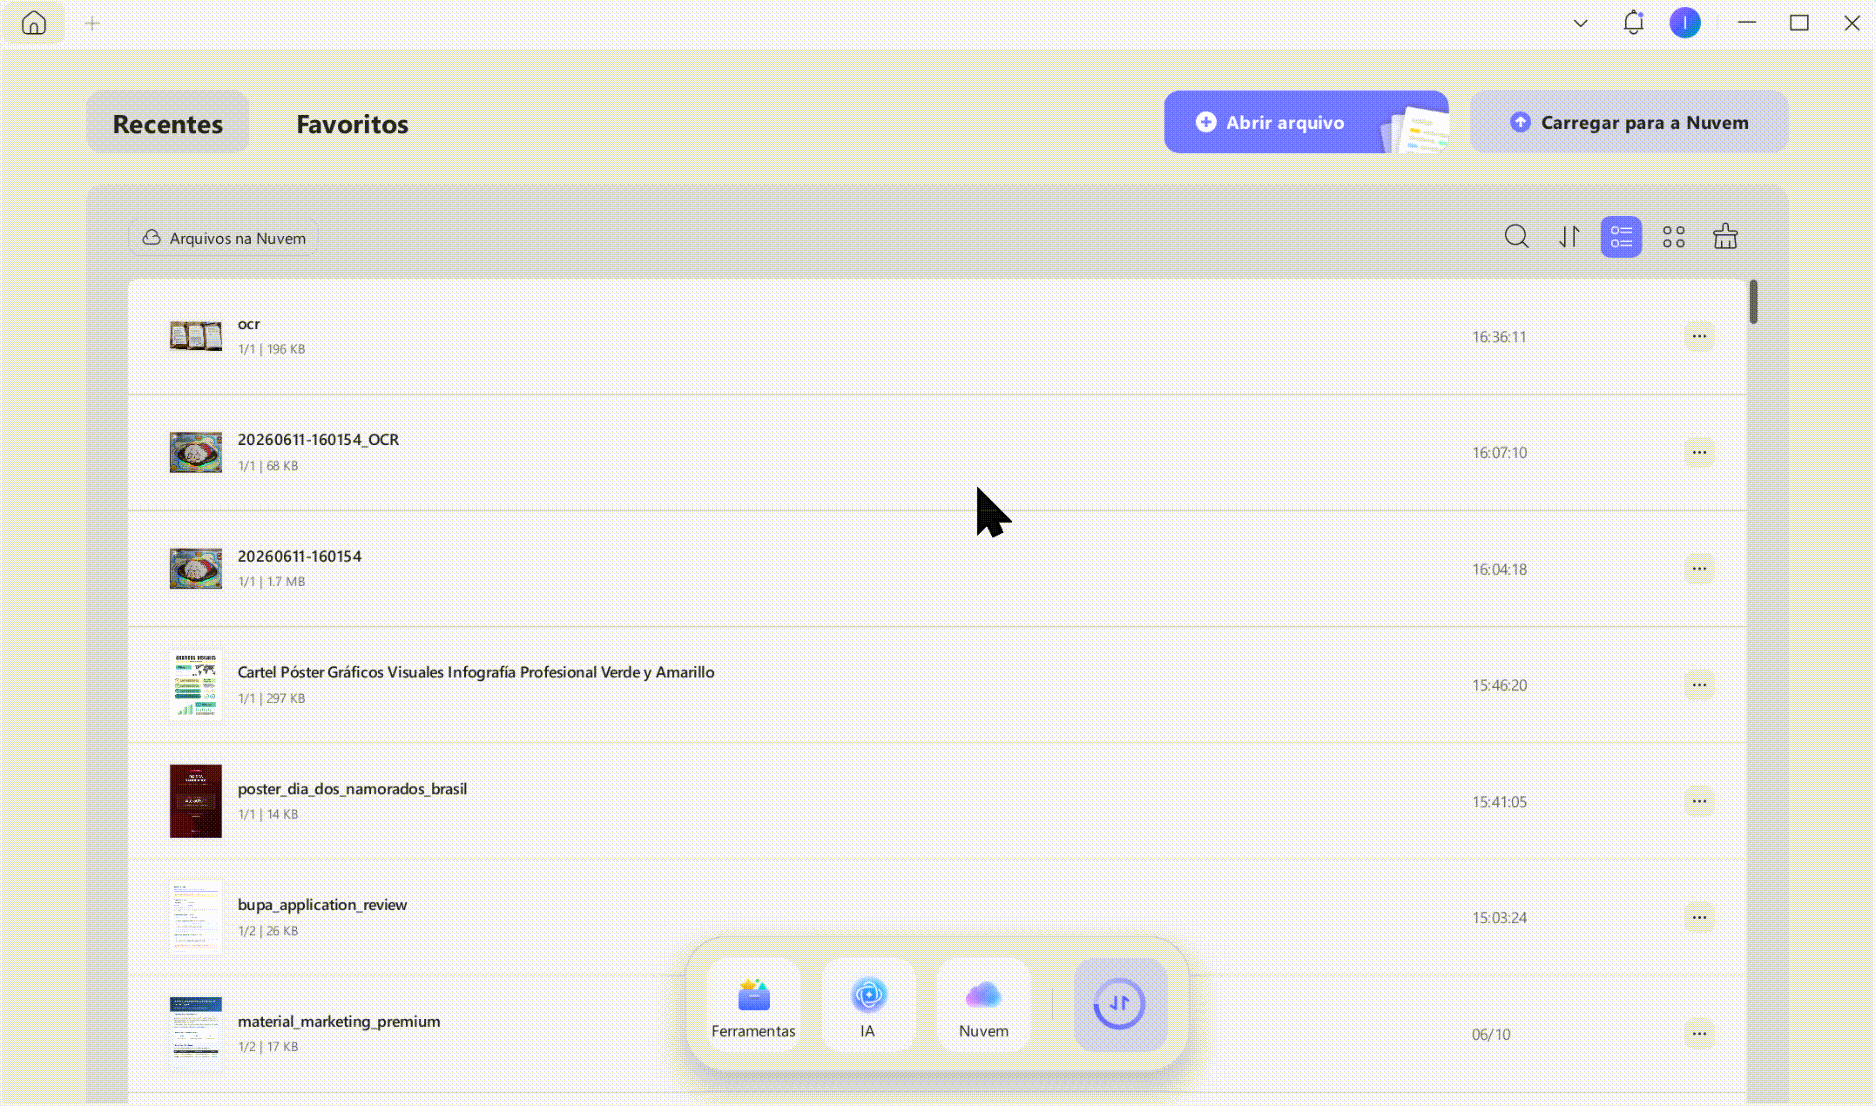The width and height of the screenshot is (1876, 1106).
Task: Click the file list vertical scrollbar
Action: (x=1753, y=302)
